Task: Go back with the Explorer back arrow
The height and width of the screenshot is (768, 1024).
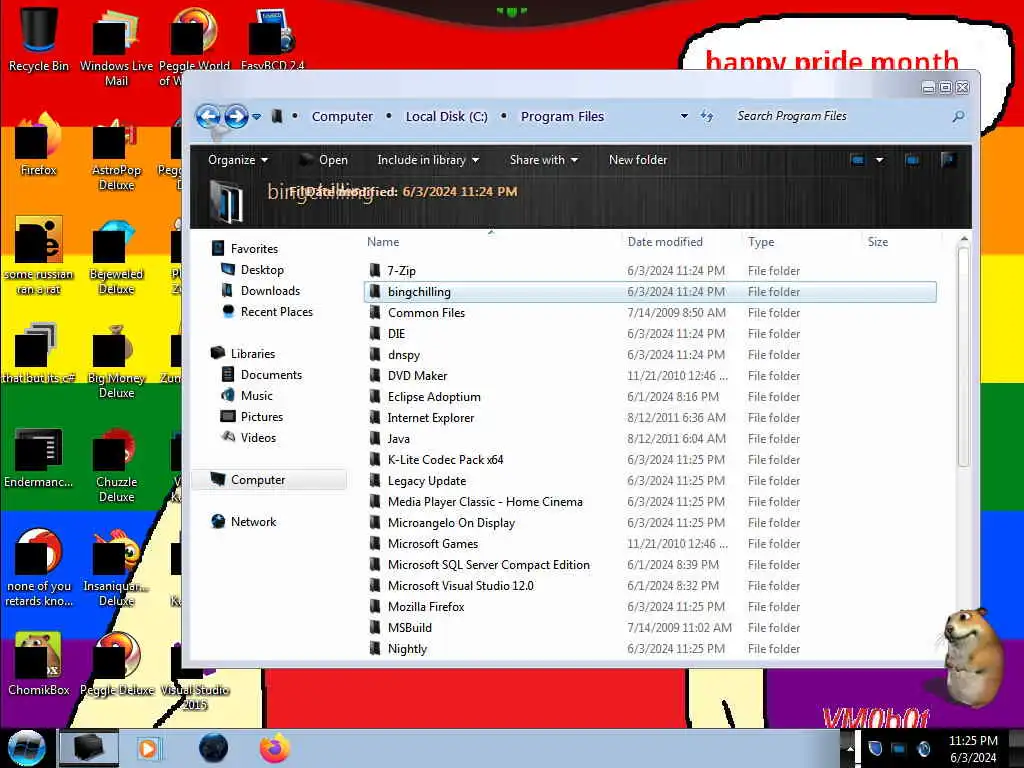Action: (208, 116)
